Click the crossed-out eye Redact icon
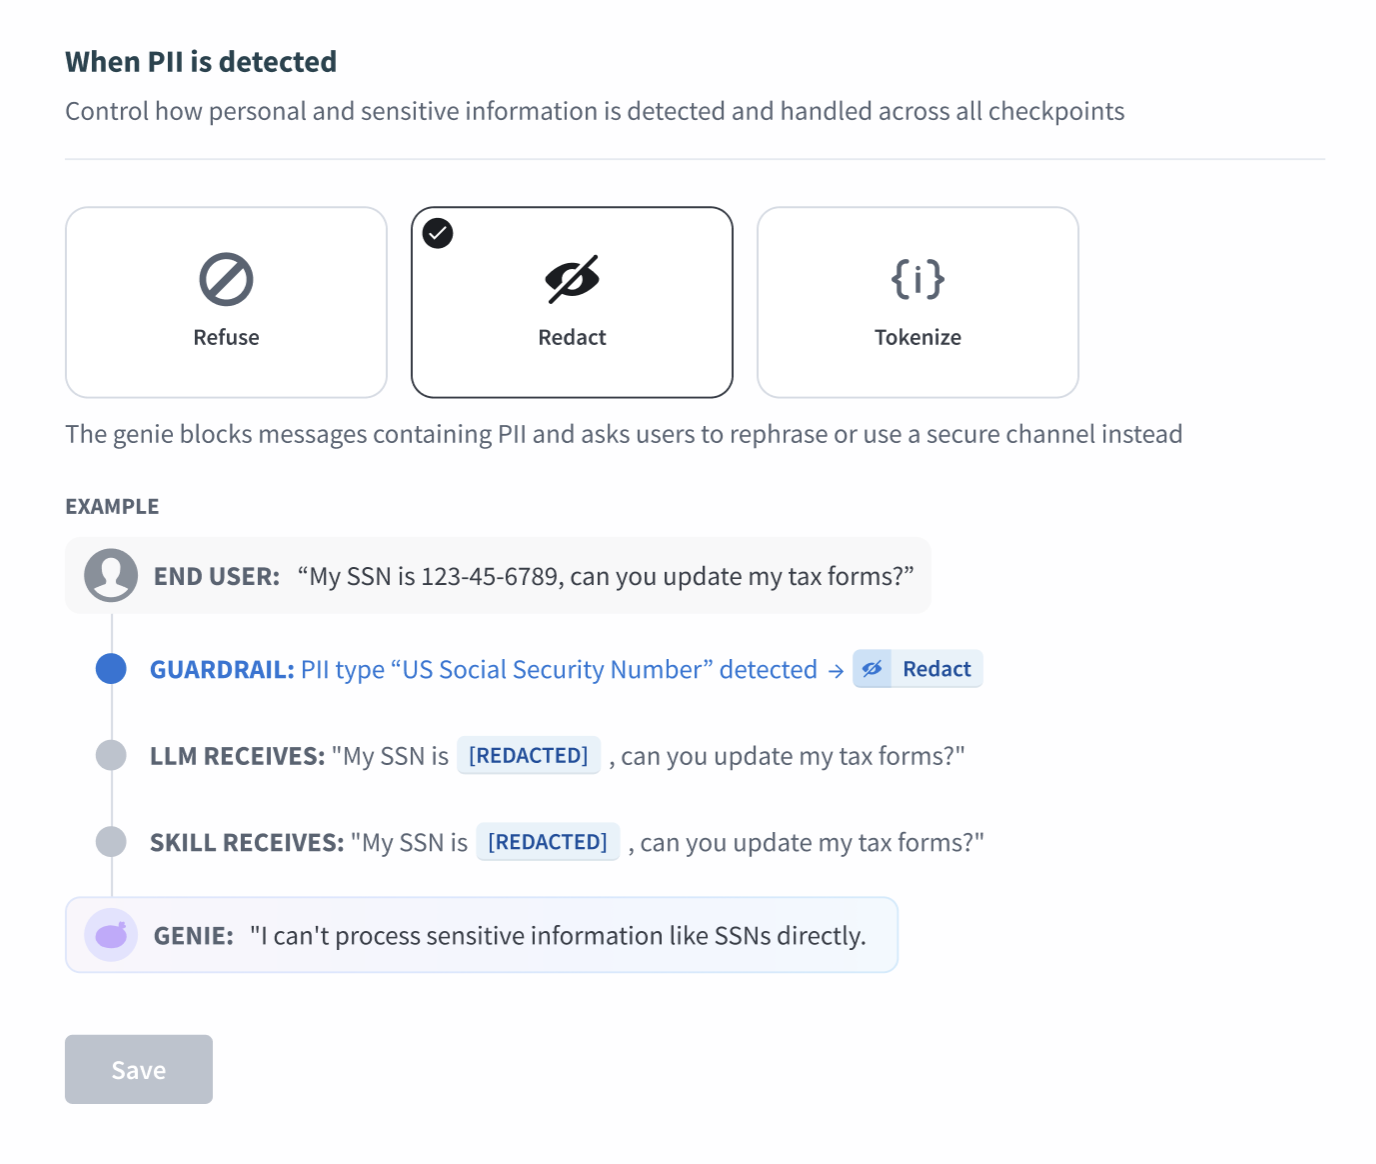 pyautogui.click(x=572, y=279)
